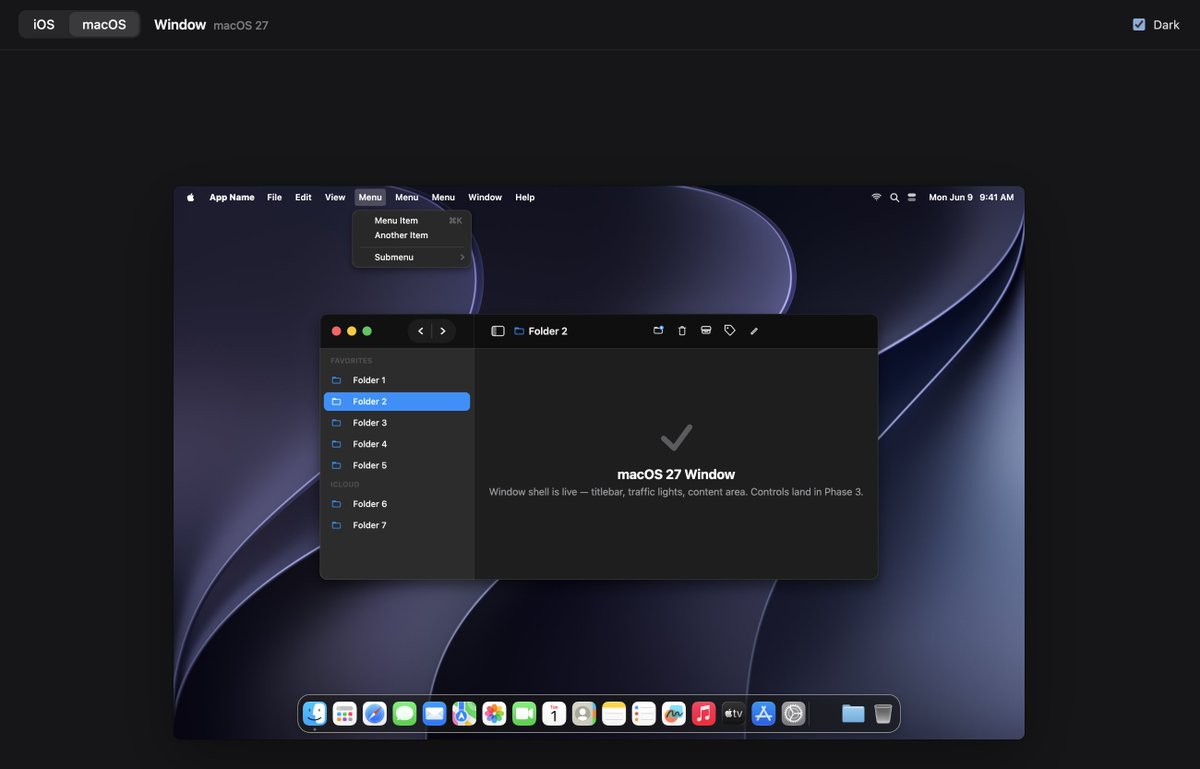Open App Store from the dock

(x=763, y=713)
